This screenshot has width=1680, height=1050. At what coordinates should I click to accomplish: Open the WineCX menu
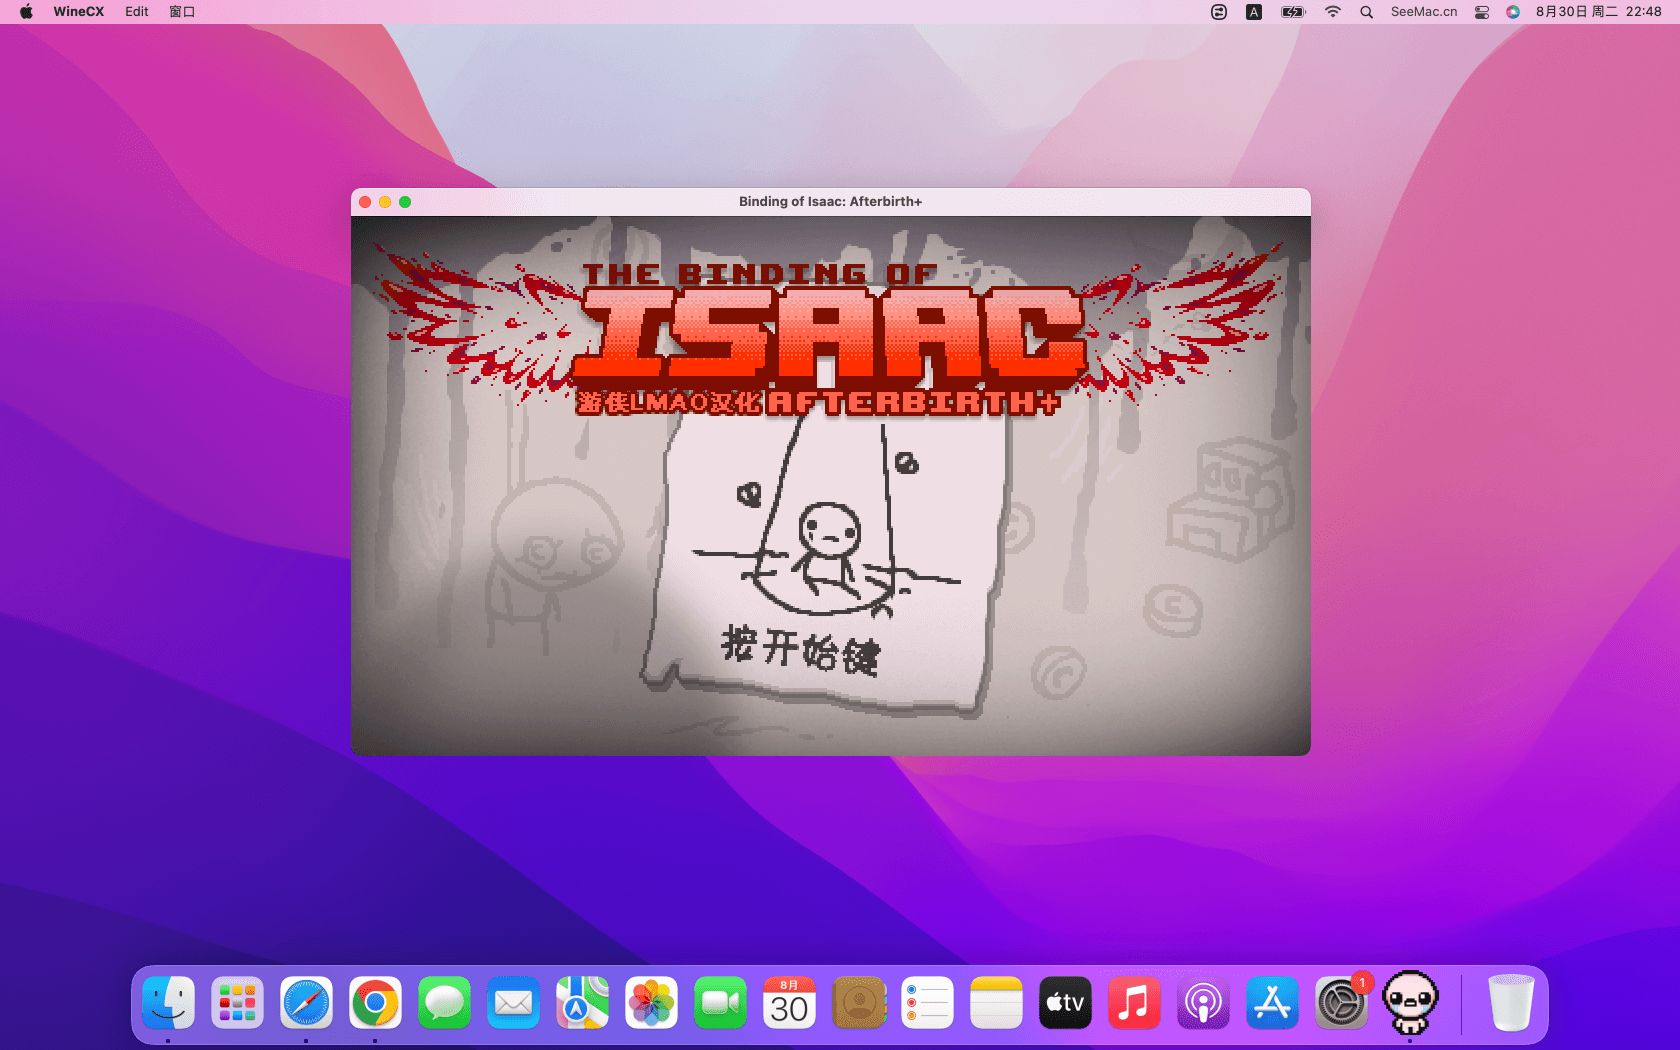[x=78, y=12]
